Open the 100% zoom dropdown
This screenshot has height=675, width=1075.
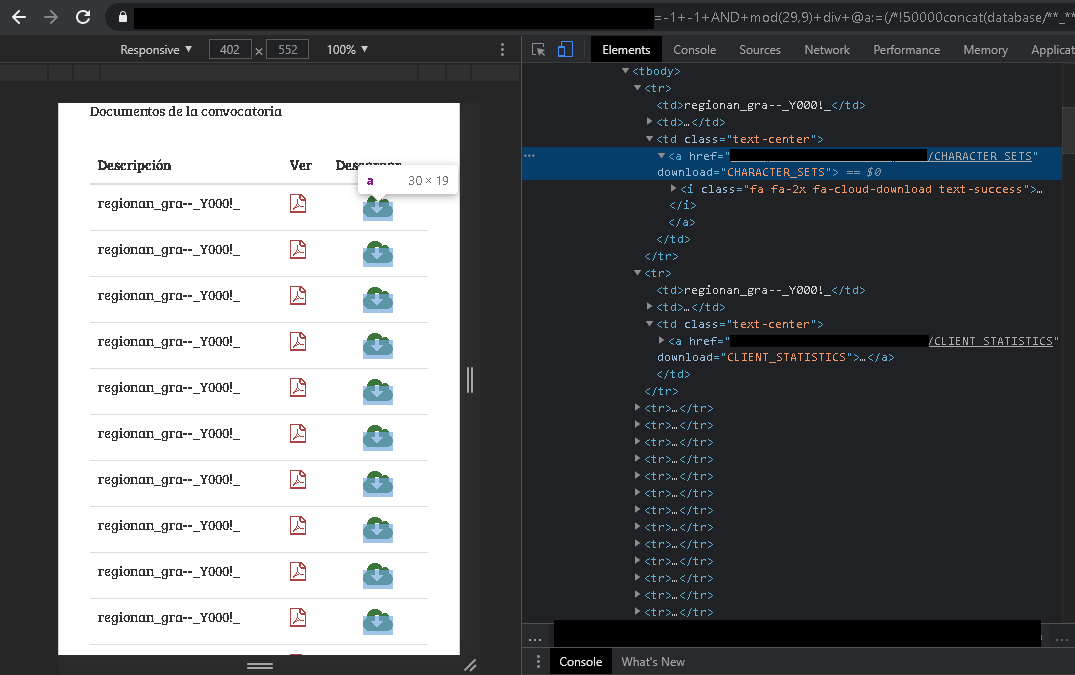pos(347,49)
